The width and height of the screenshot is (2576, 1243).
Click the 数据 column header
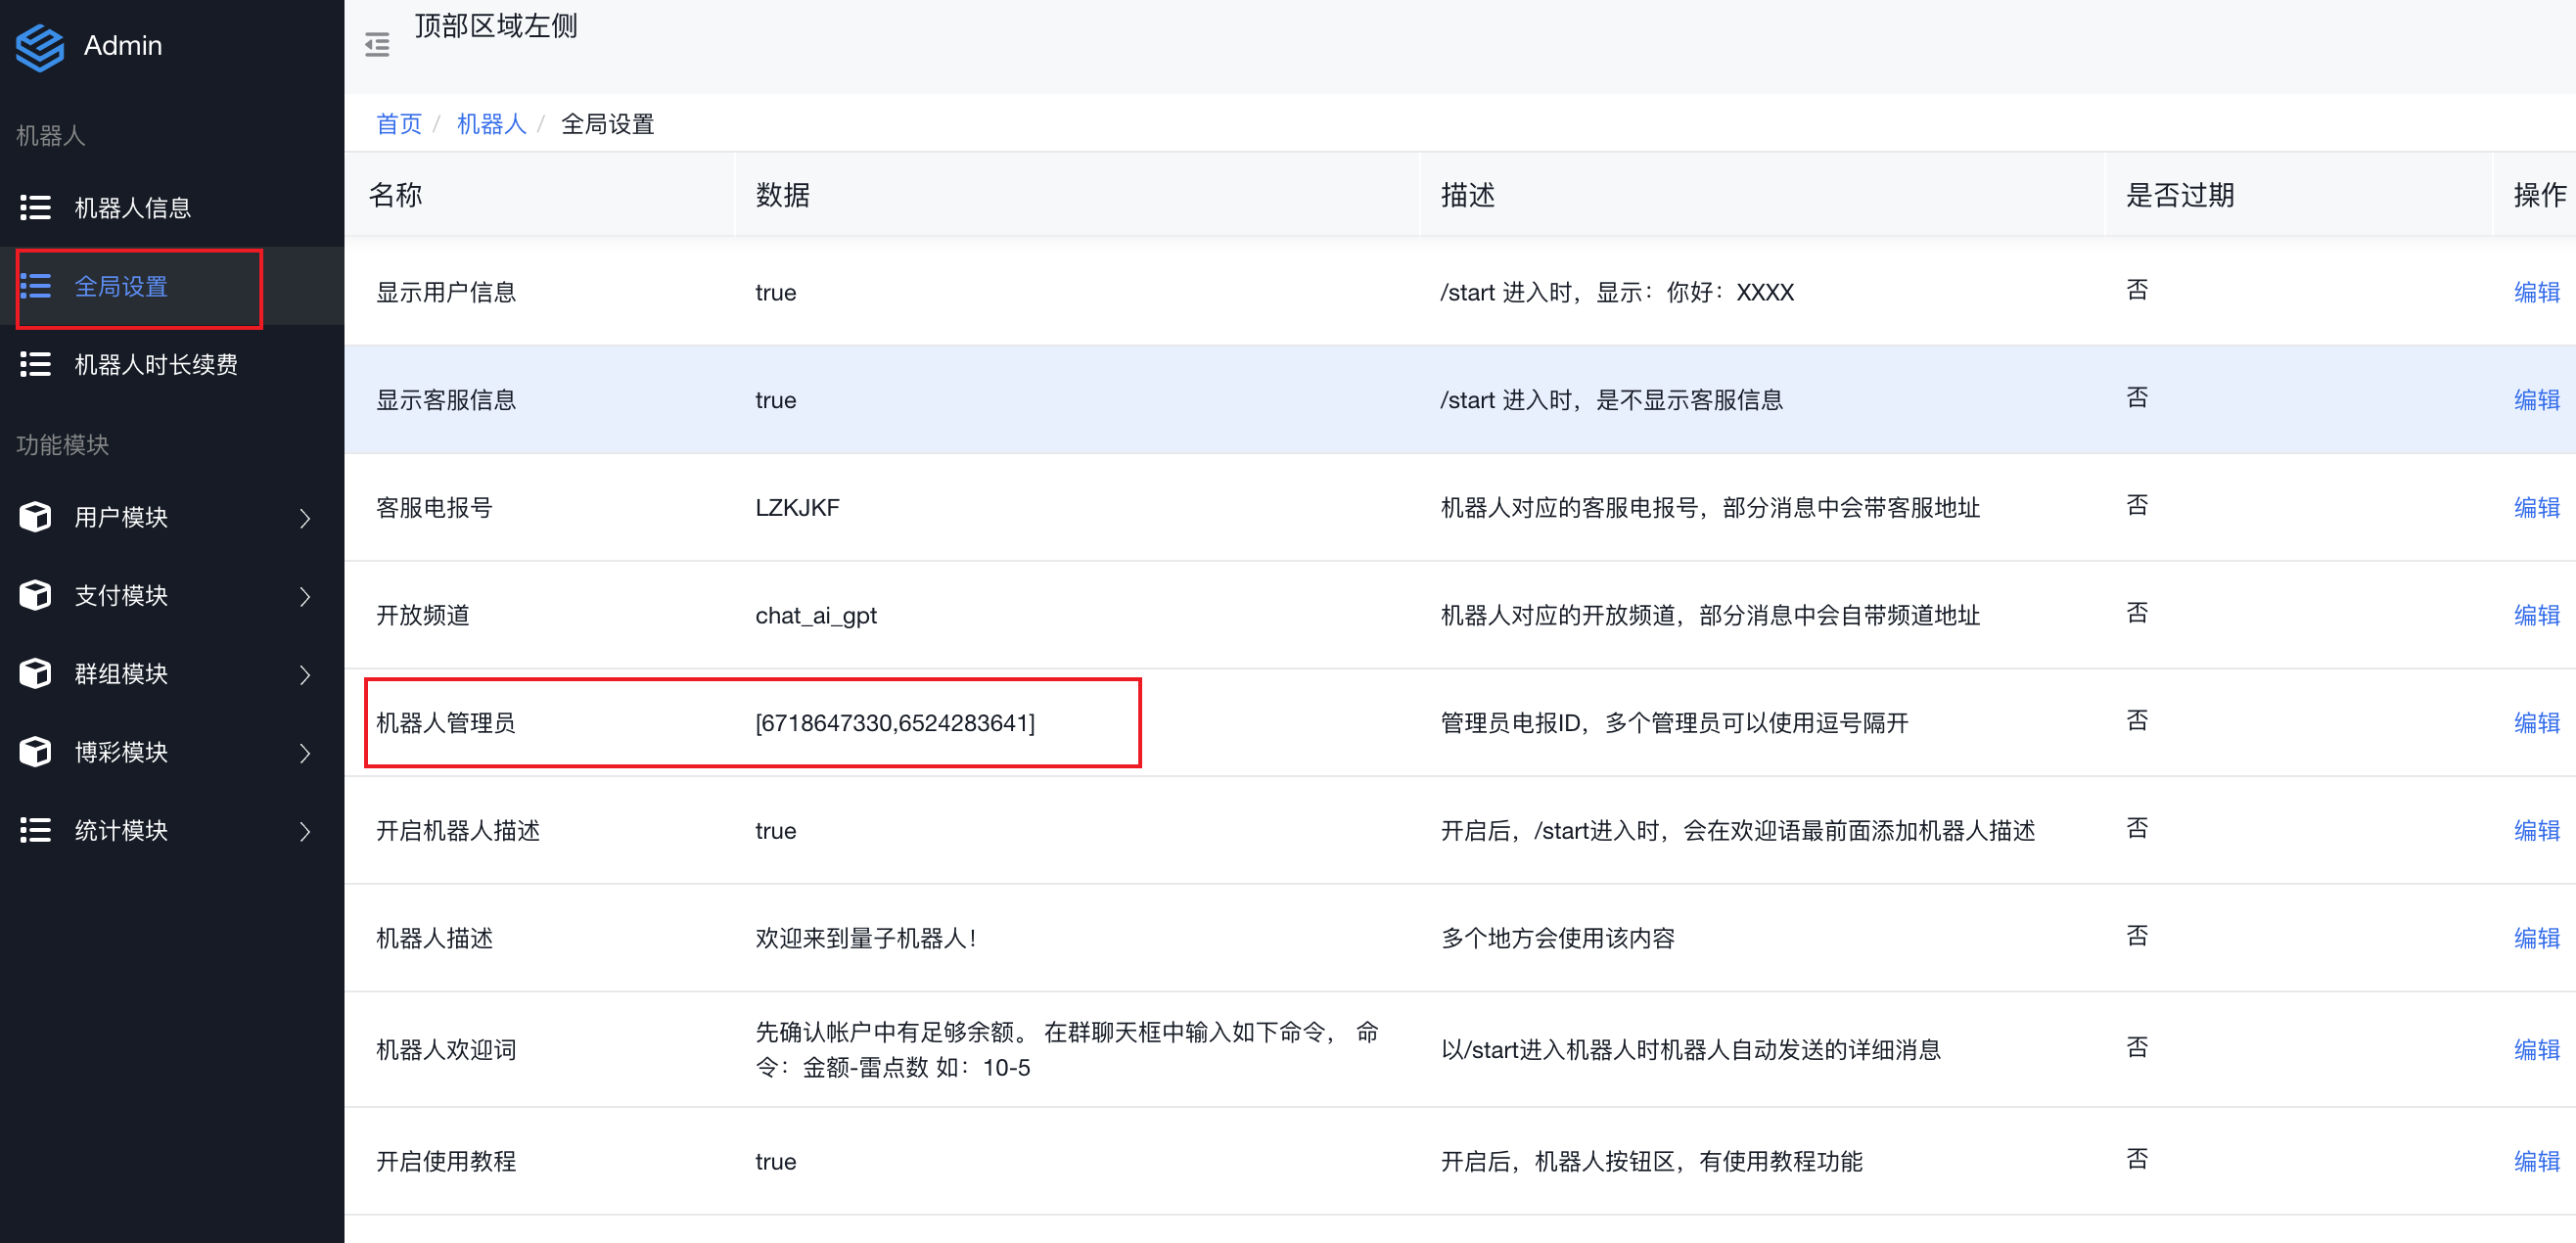point(782,195)
